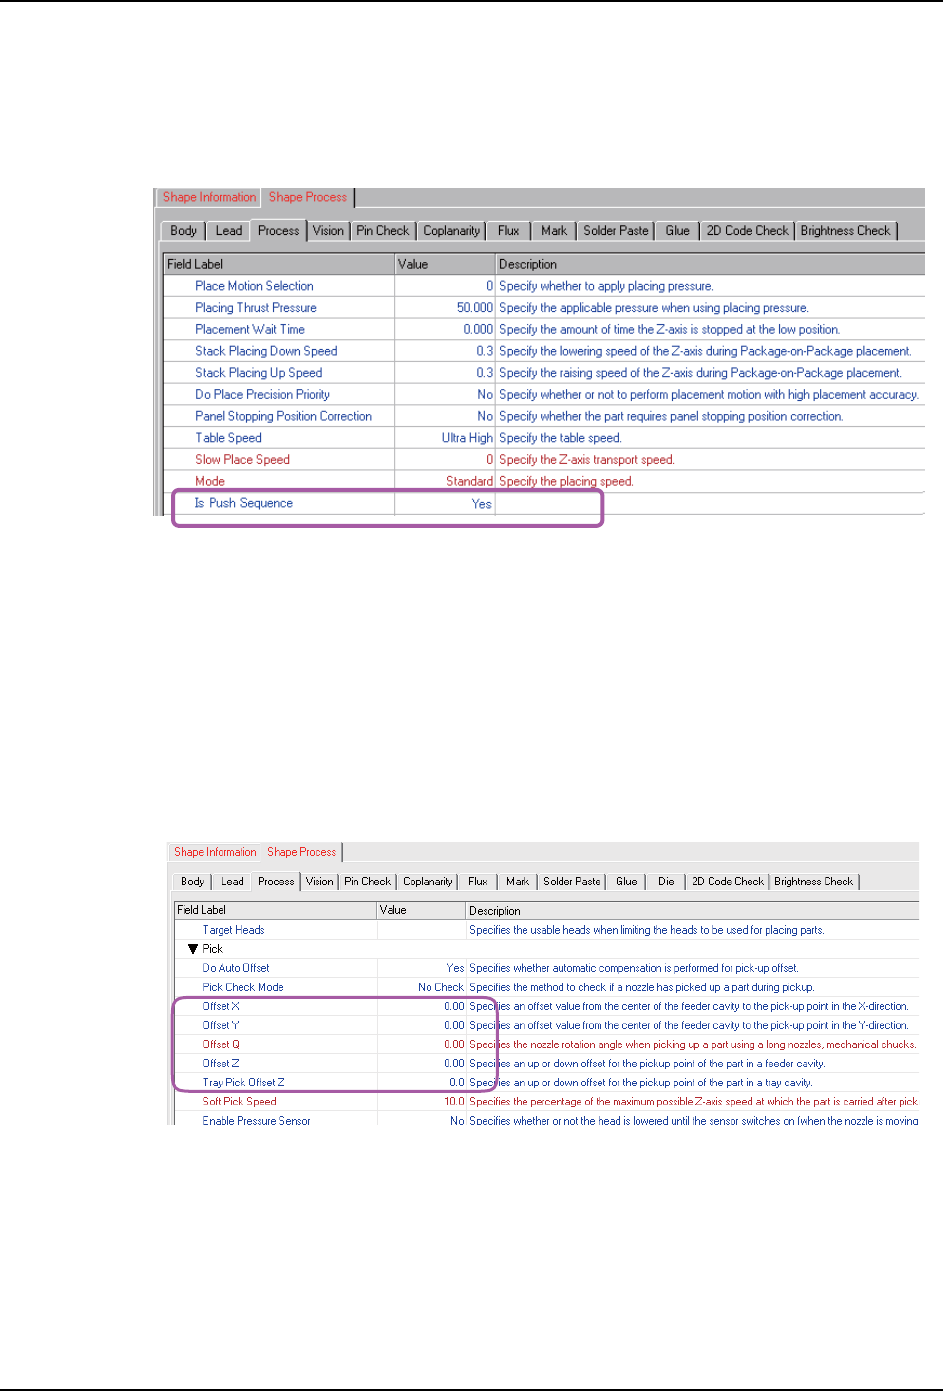
Task: Open Coplanarity tab in upper panel
Action: click(x=452, y=231)
